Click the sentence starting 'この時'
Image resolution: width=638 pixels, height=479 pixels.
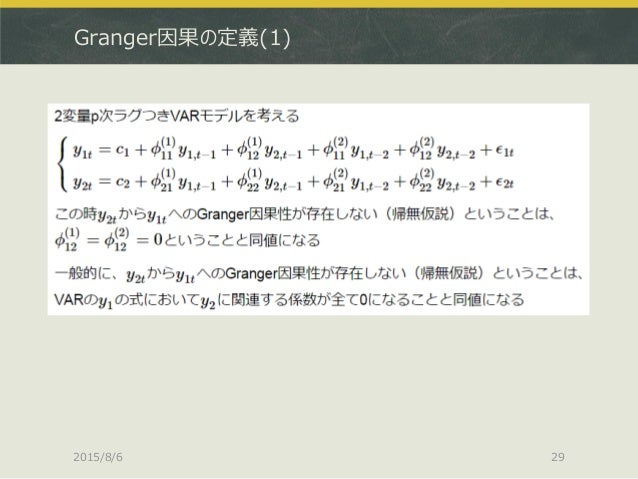[305, 215]
